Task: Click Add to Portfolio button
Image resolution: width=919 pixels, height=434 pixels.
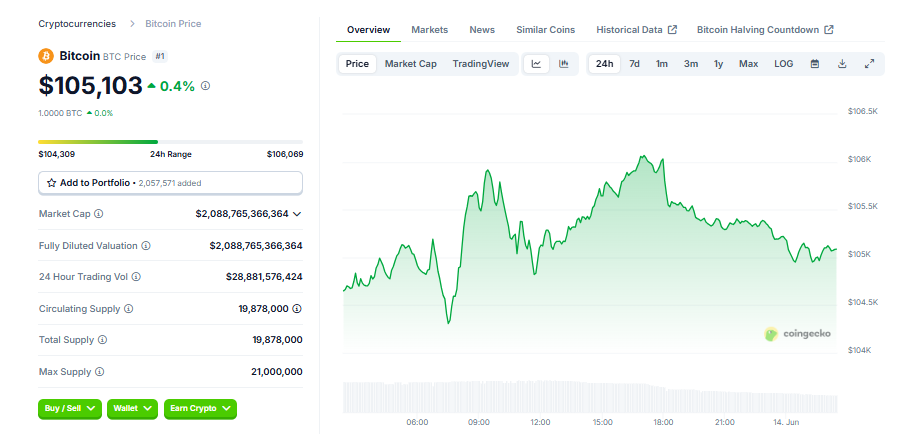Action: tap(171, 183)
